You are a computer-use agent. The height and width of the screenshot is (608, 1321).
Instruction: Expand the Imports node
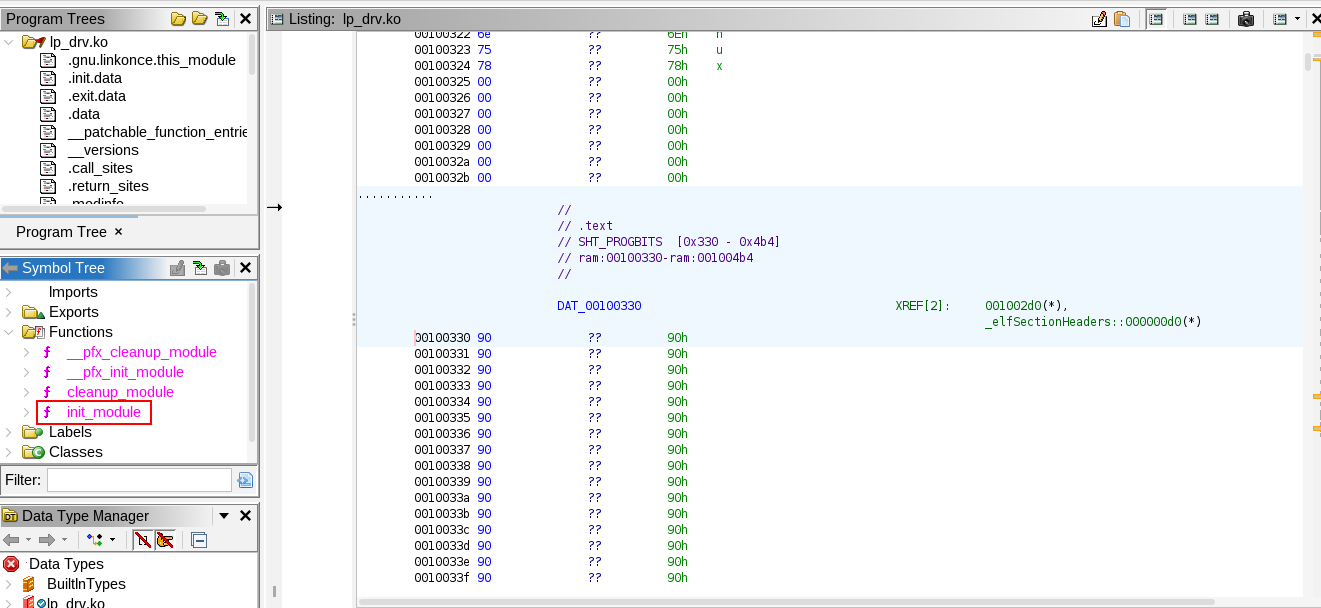click(x=10, y=292)
